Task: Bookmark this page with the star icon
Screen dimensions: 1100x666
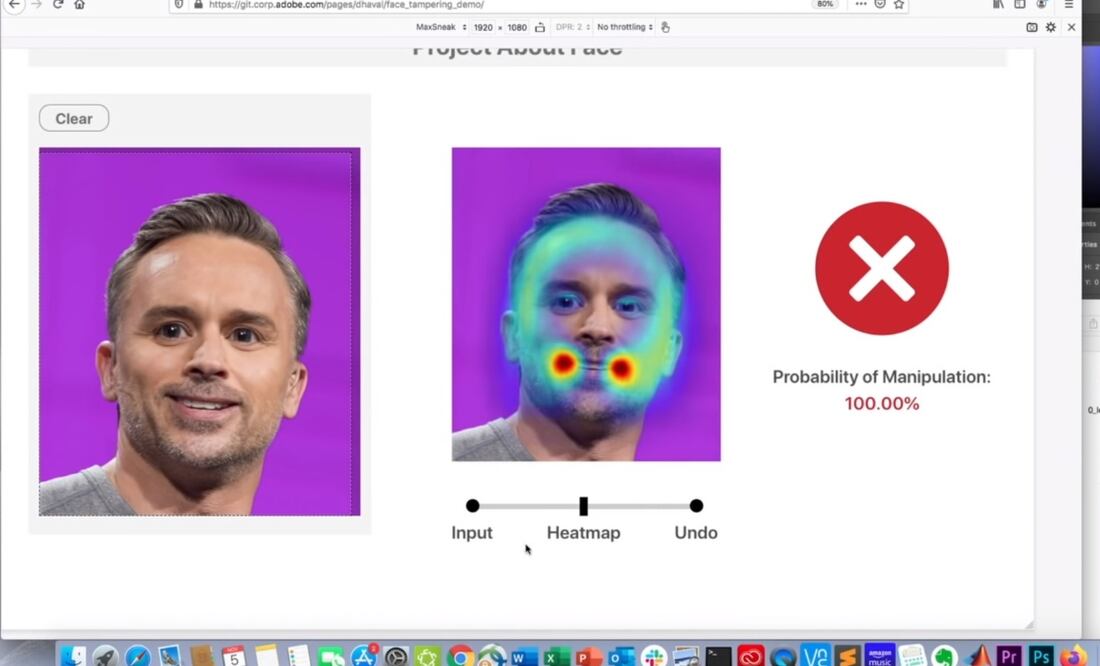Action: click(x=899, y=4)
